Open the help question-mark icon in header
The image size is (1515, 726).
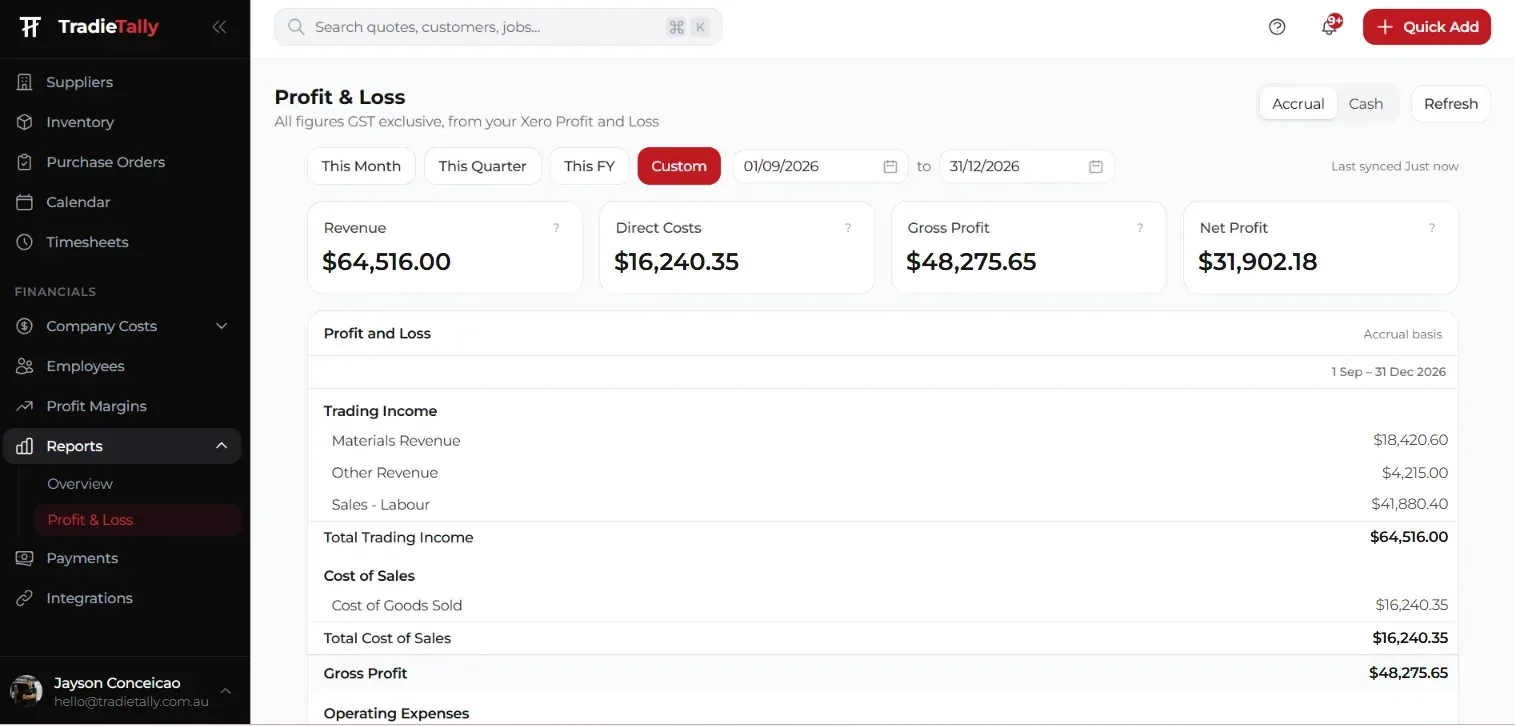pos(1277,27)
